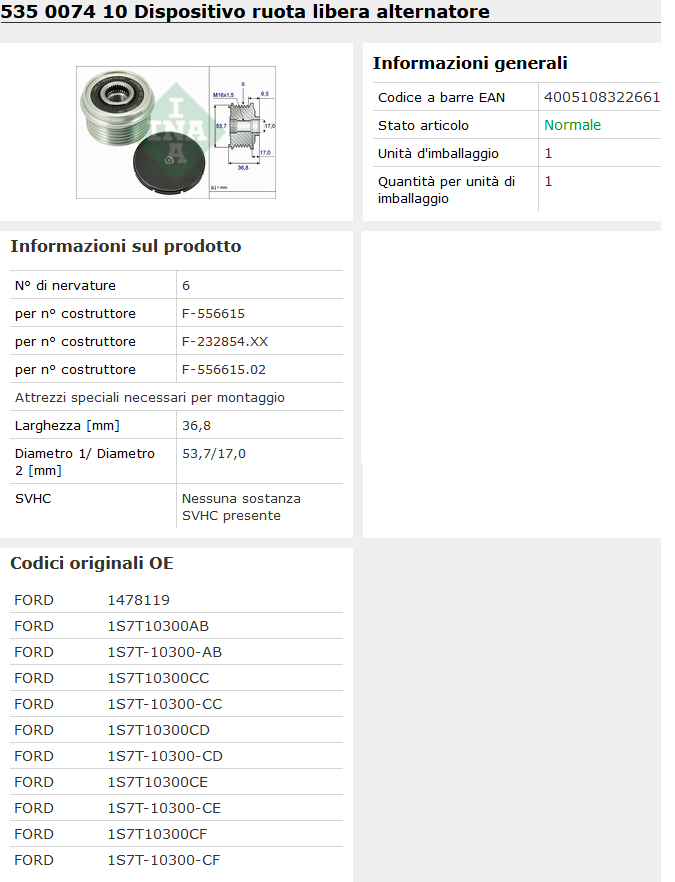Select the N° di nervature label
Image resolution: width=675 pixels, height=882 pixels.
(65, 285)
